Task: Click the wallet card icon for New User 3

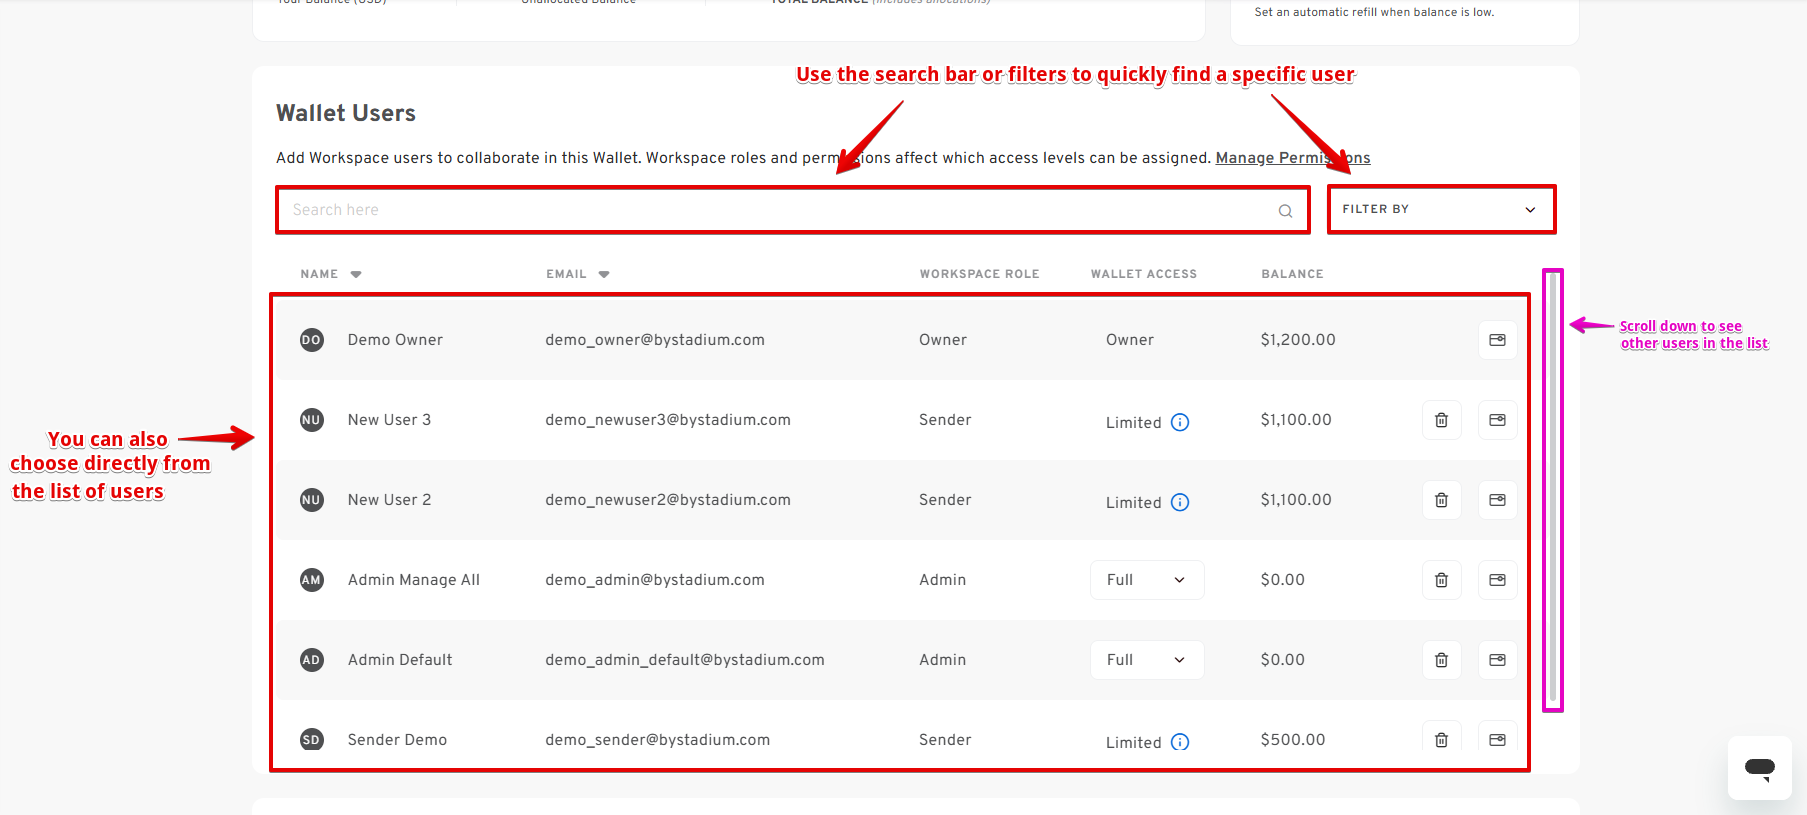Action: click(x=1497, y=420)
